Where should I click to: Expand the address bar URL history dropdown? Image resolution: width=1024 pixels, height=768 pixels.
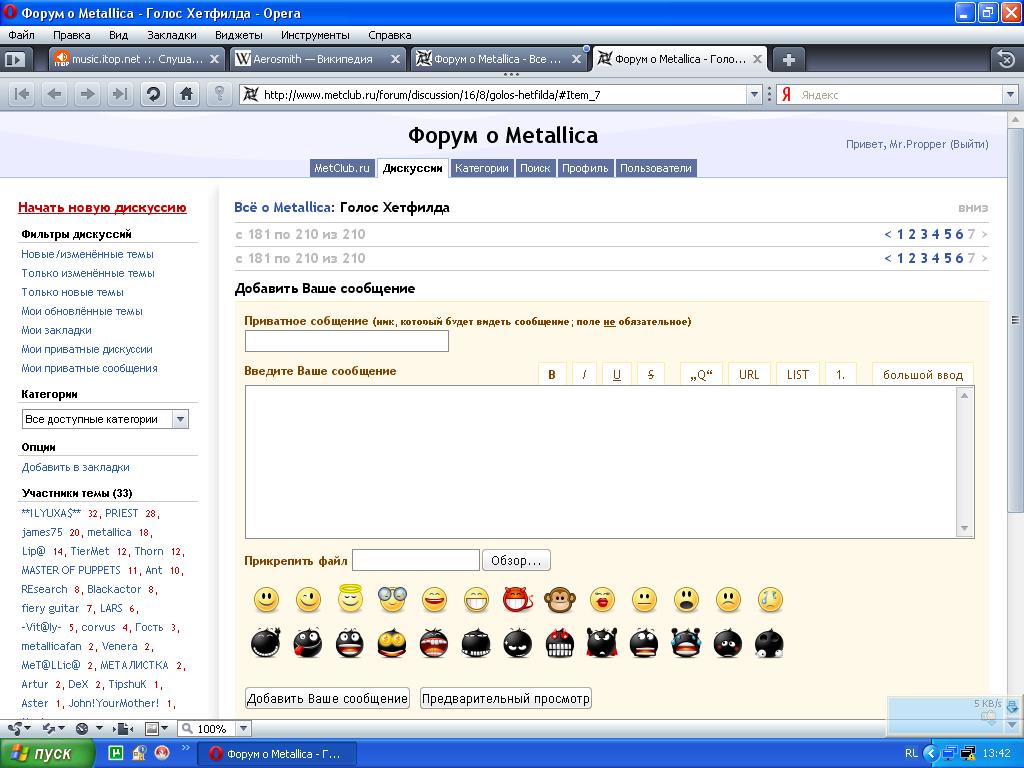coord(755,95)
